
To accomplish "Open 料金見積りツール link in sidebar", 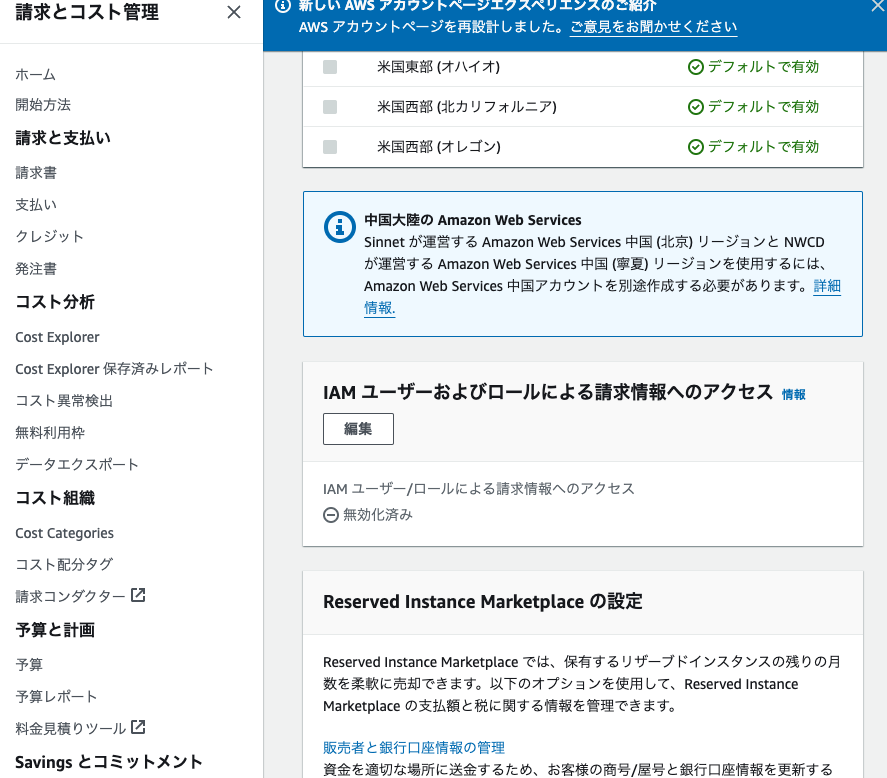I will click(x=70, y=728).
